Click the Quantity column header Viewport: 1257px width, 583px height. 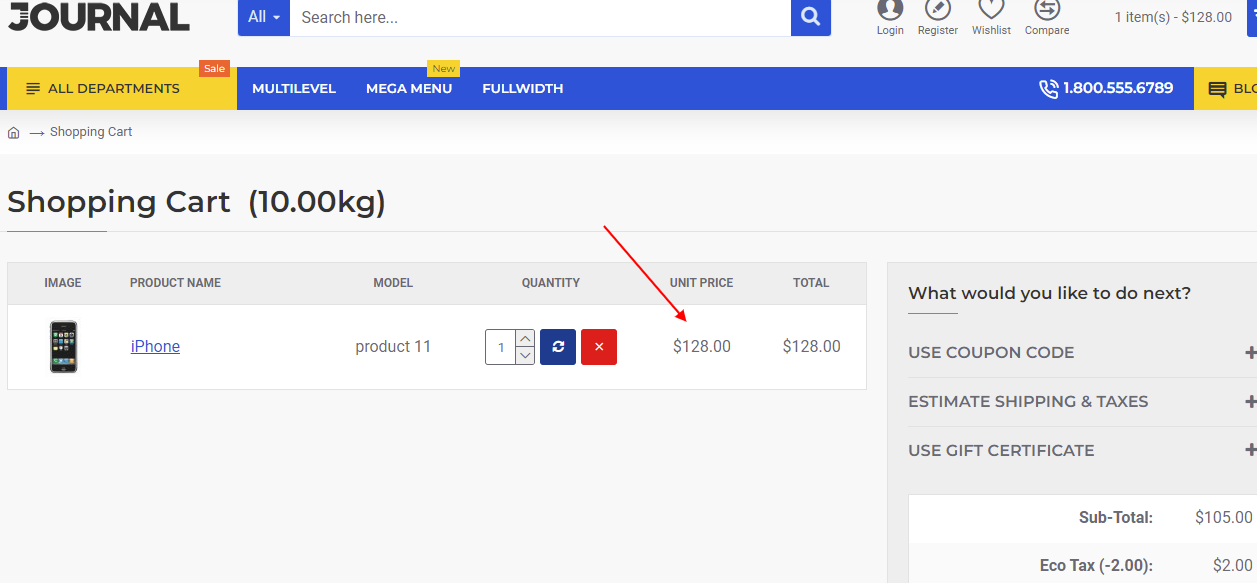[551, 283]
